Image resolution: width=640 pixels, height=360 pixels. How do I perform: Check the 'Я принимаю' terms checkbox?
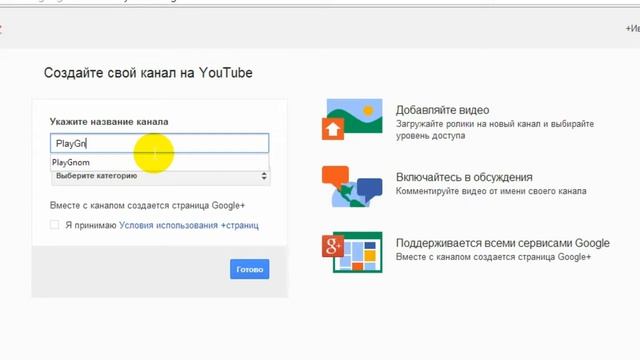click(54, 224)
